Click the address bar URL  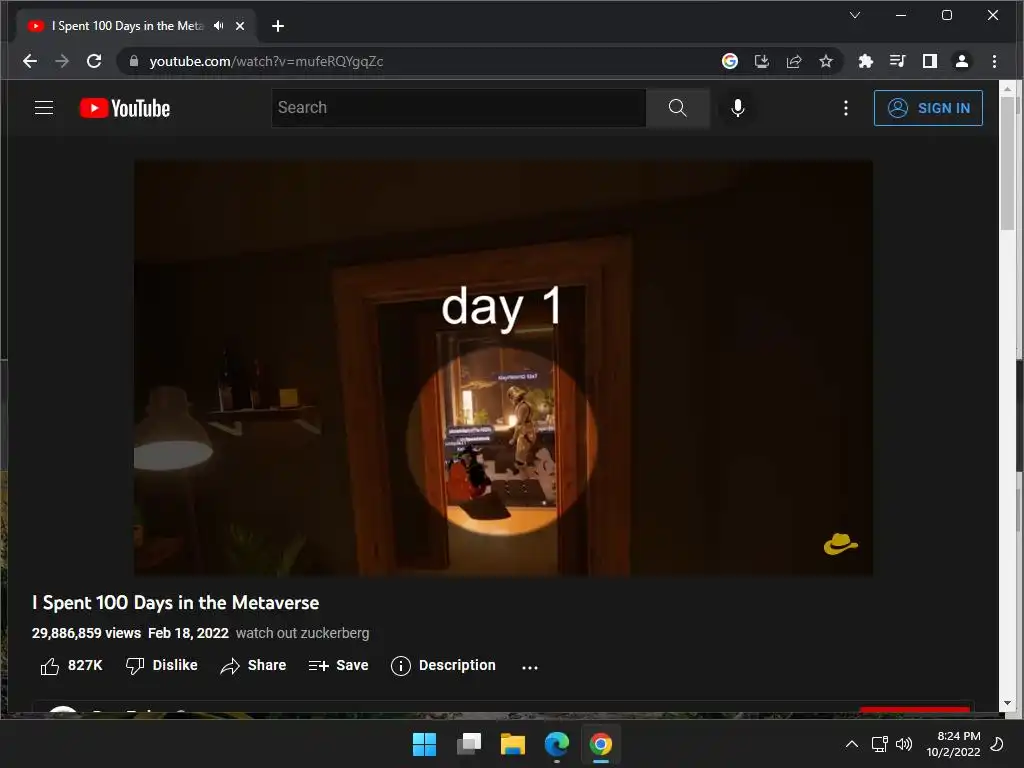pyautogui.click(x=266, y=61)
